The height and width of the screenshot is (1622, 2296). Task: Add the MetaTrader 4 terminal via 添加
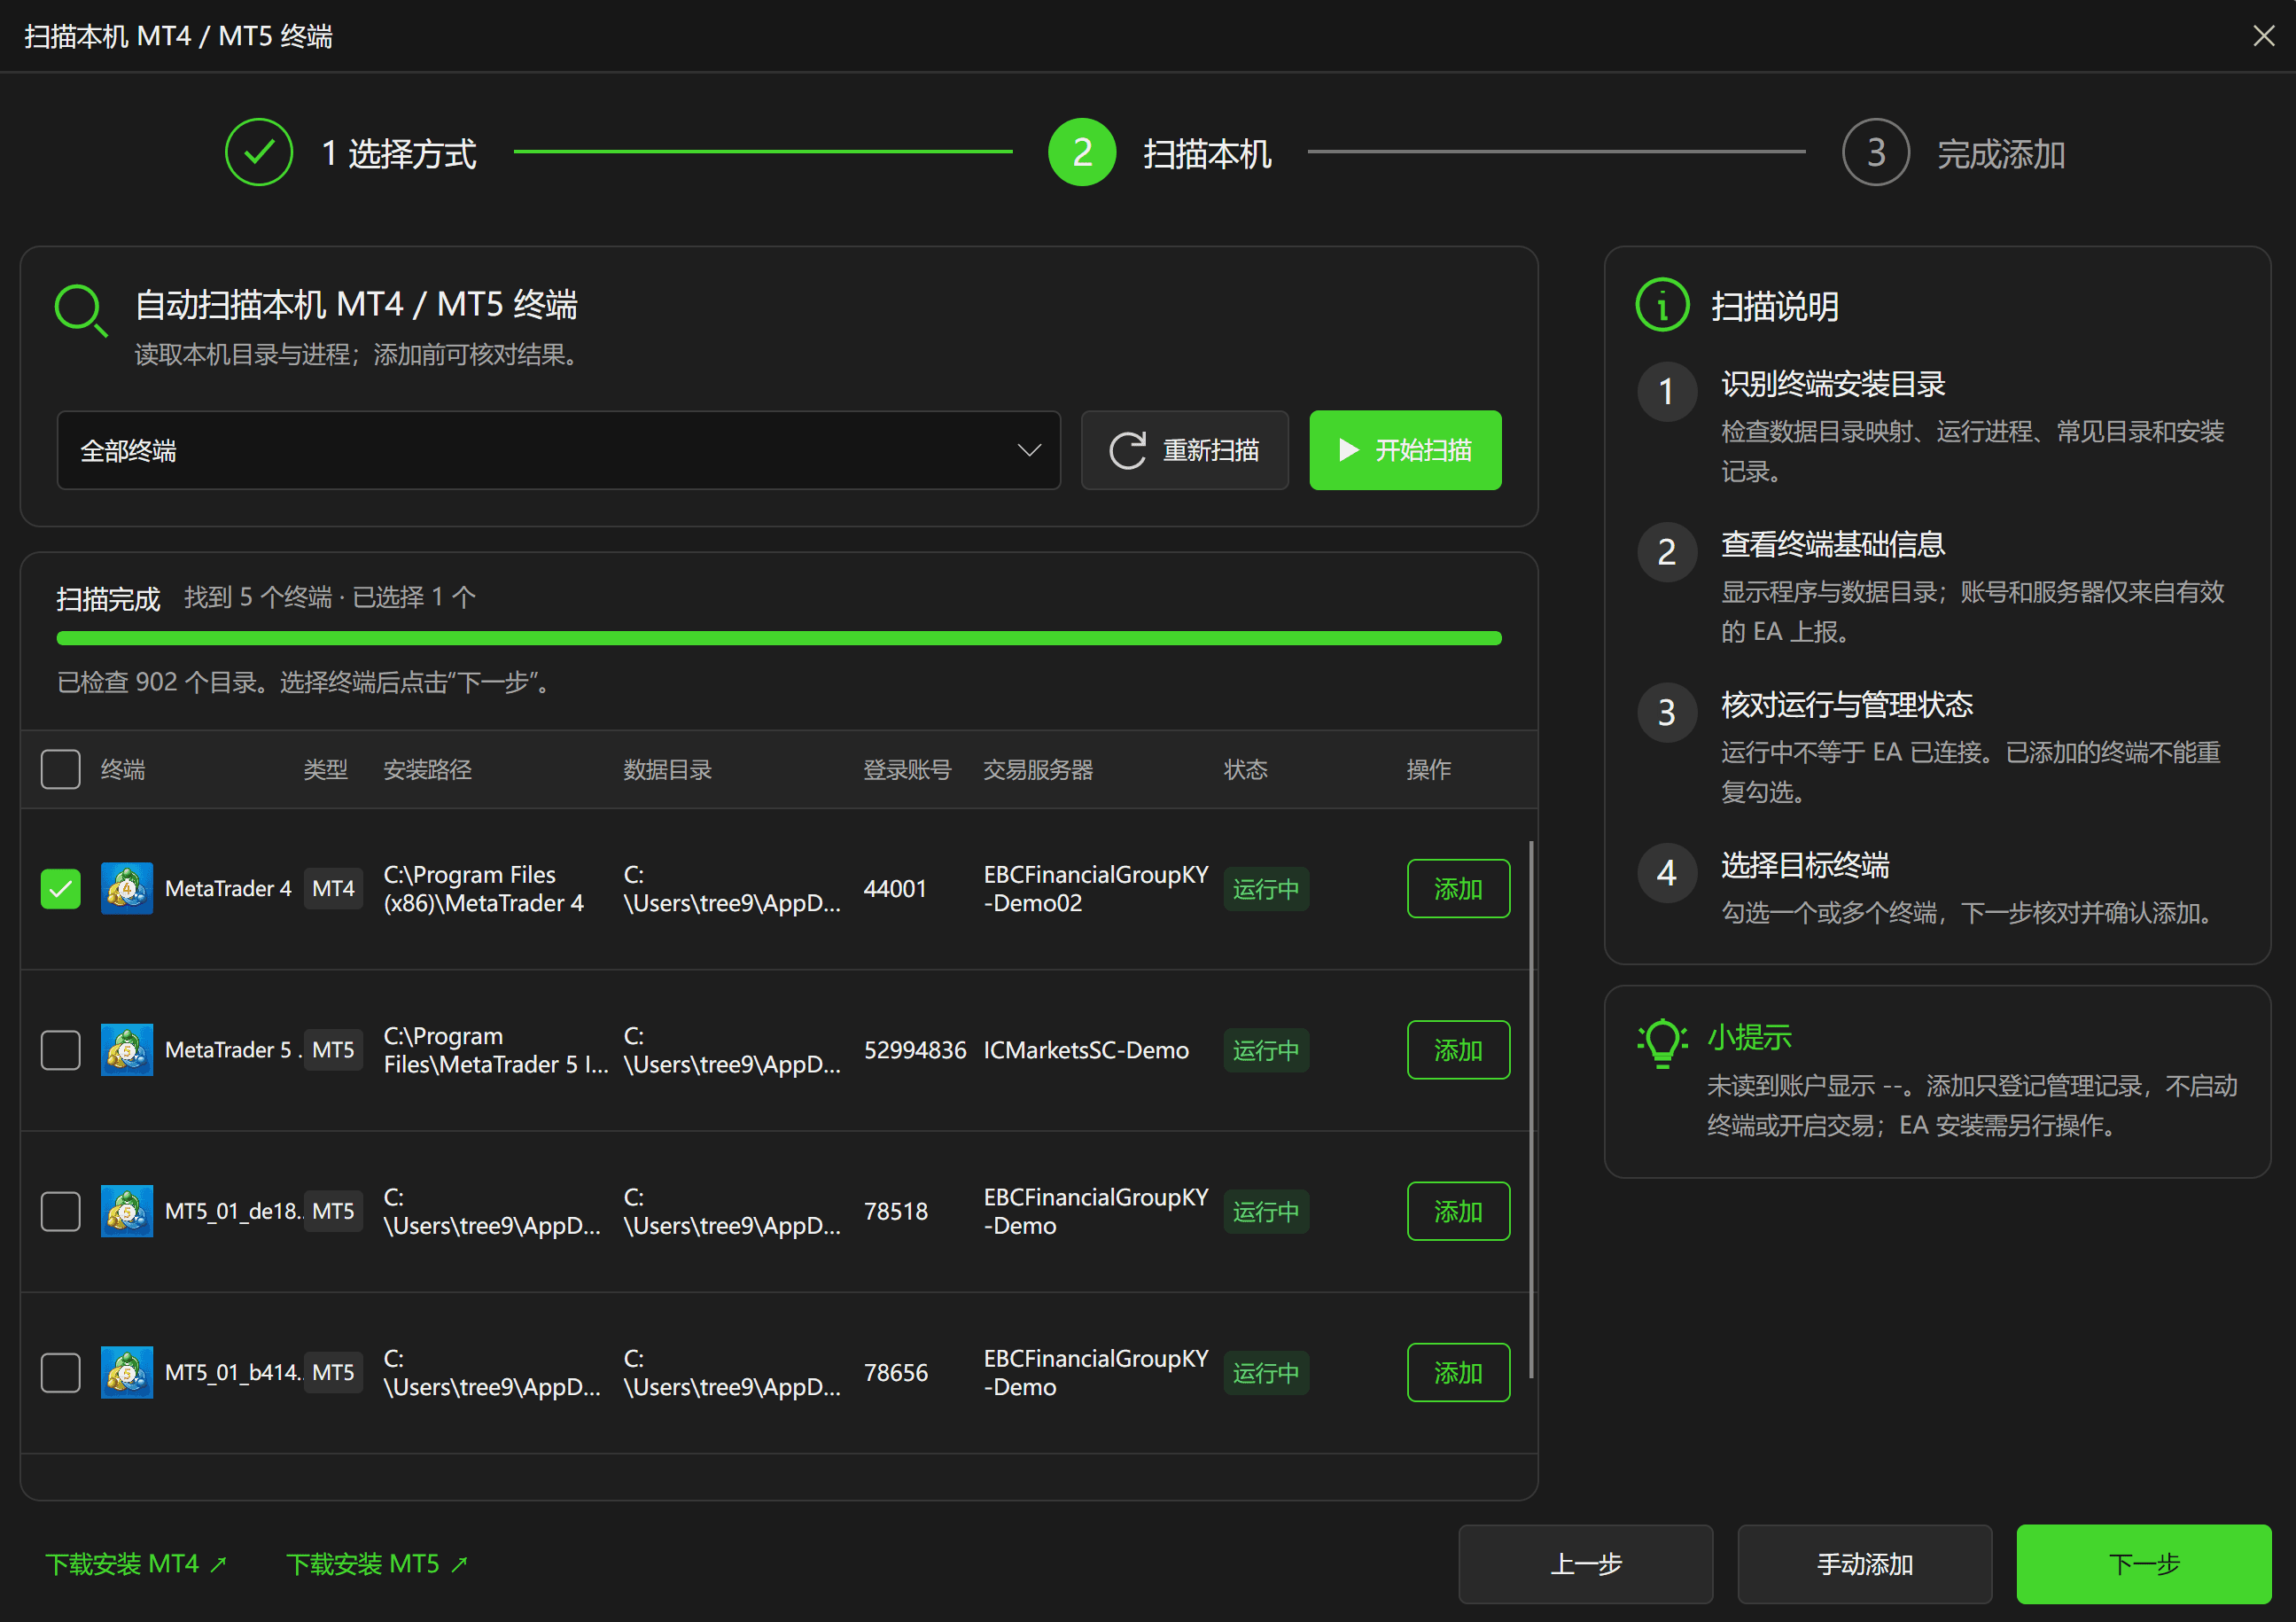(1458, 888)
